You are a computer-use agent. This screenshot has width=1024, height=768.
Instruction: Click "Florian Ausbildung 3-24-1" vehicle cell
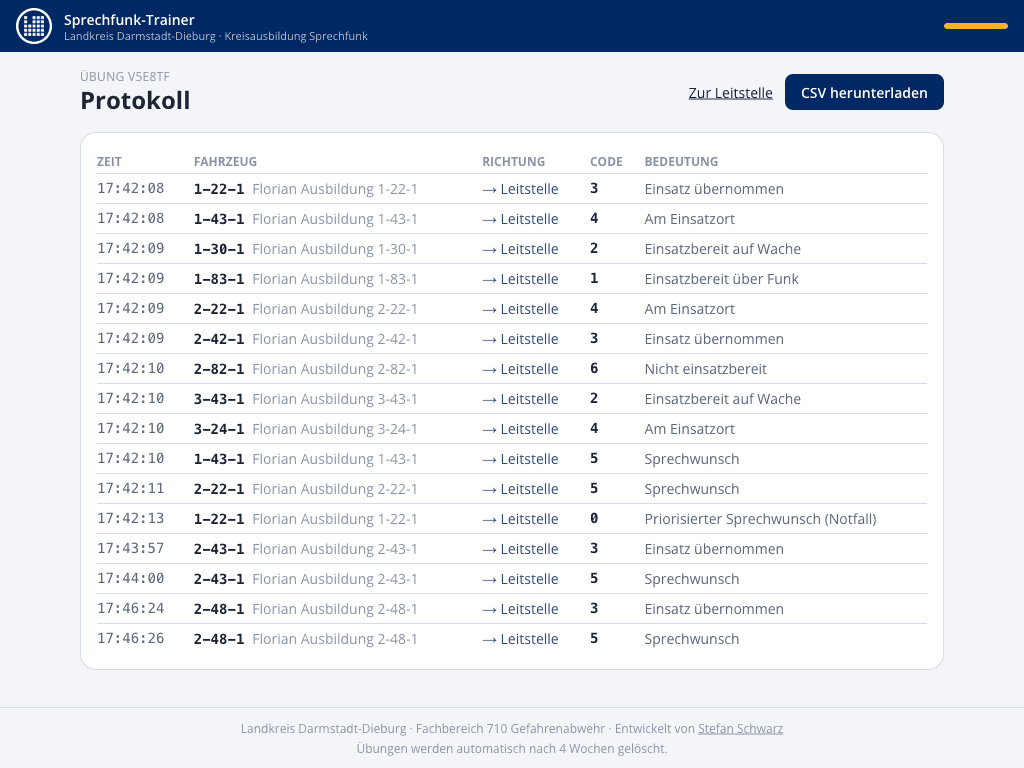(334, 429)
